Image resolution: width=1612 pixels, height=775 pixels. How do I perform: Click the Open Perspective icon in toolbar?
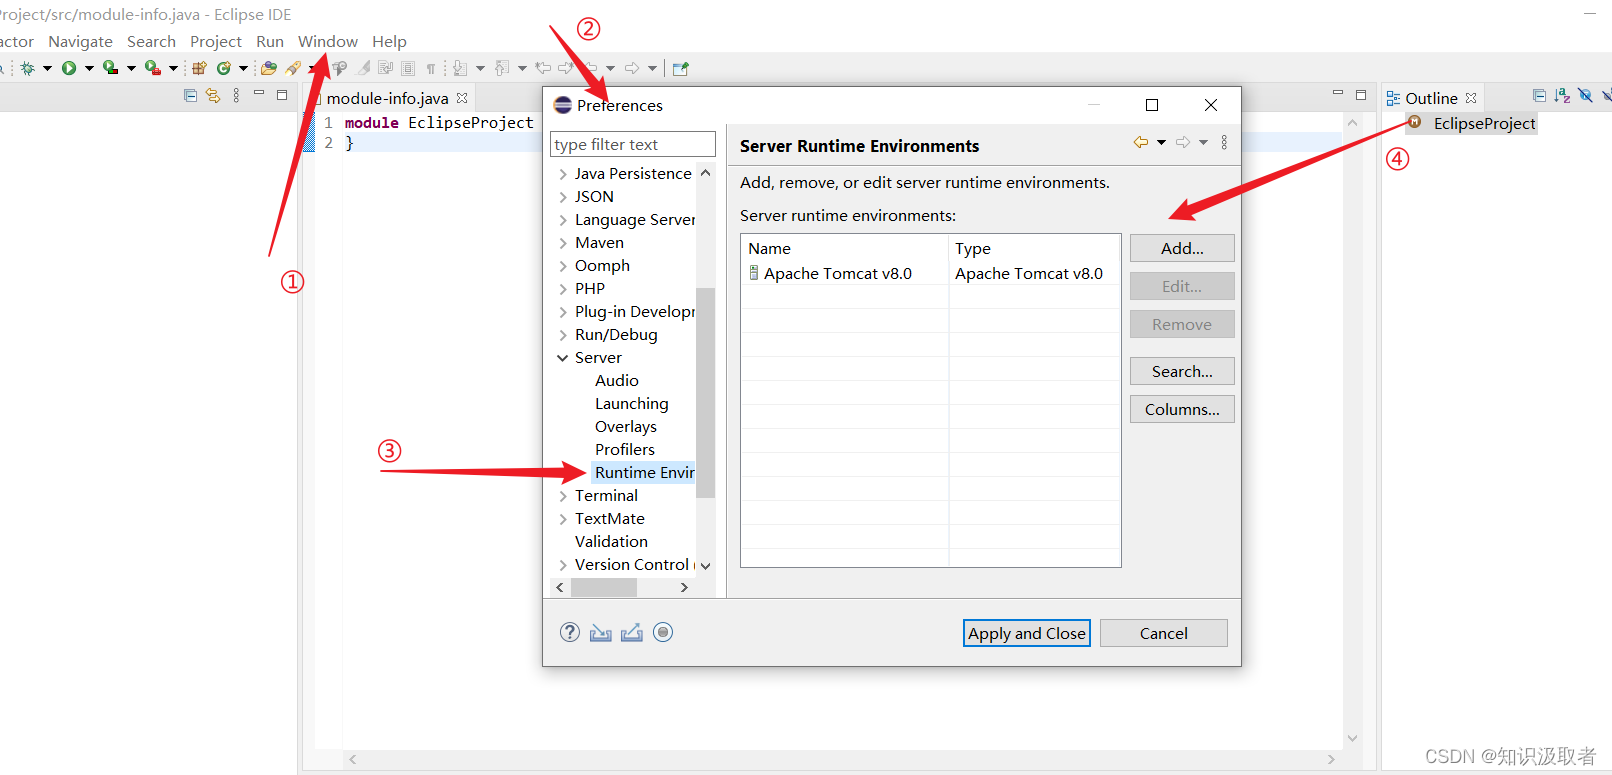(681, 68)
